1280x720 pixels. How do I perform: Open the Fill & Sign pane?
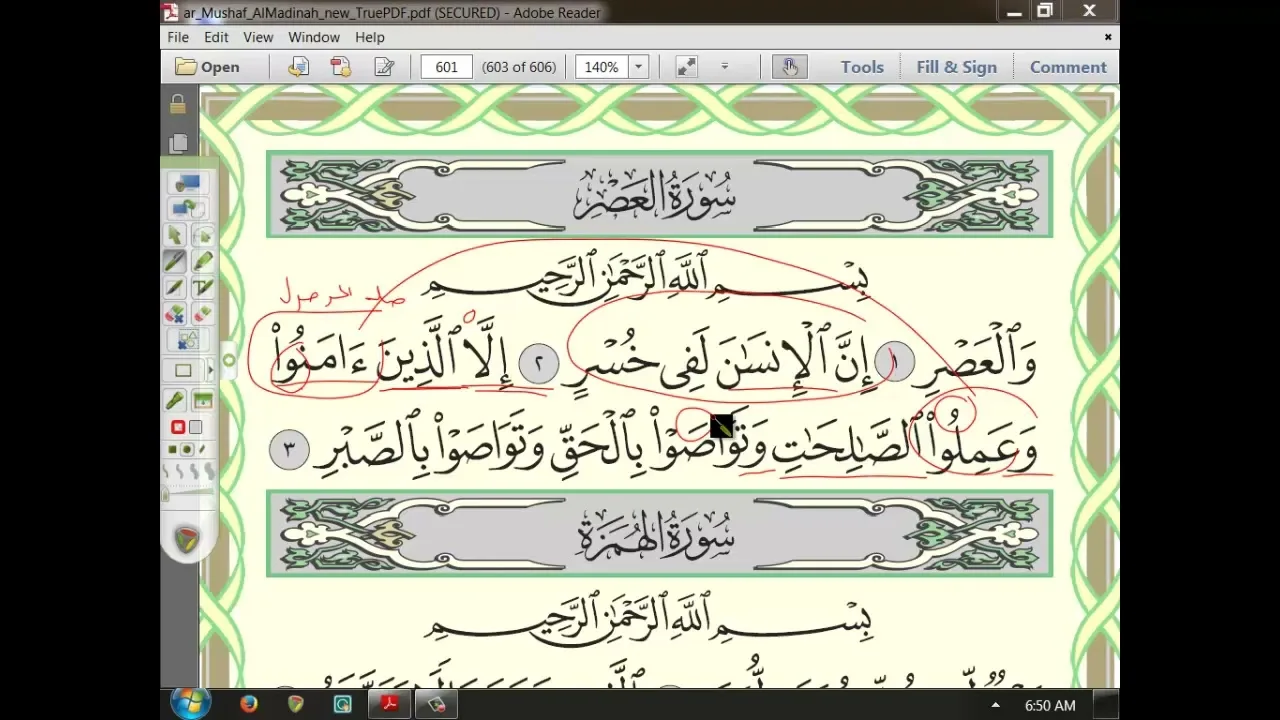point(956,67)
